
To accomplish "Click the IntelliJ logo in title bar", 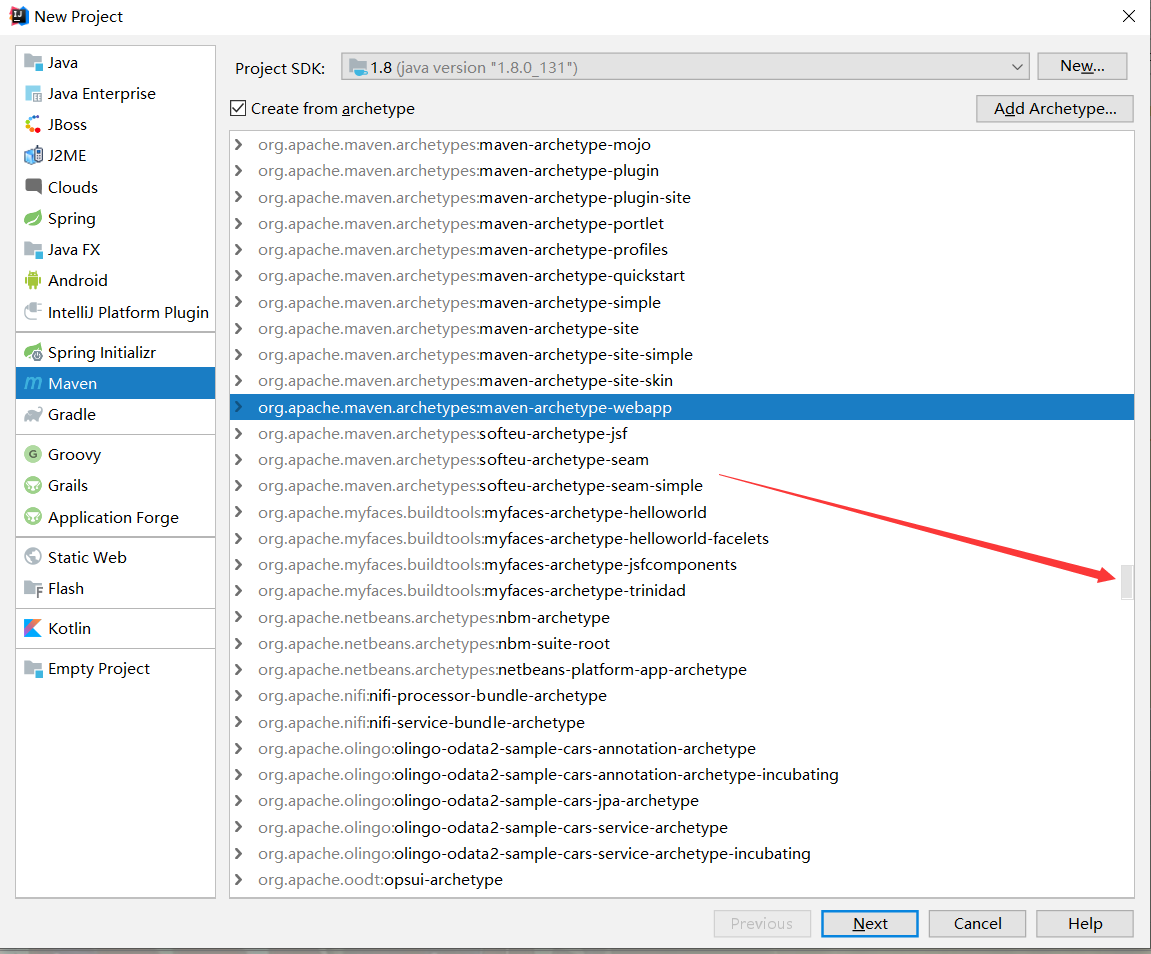I will [x=18, y=16].
